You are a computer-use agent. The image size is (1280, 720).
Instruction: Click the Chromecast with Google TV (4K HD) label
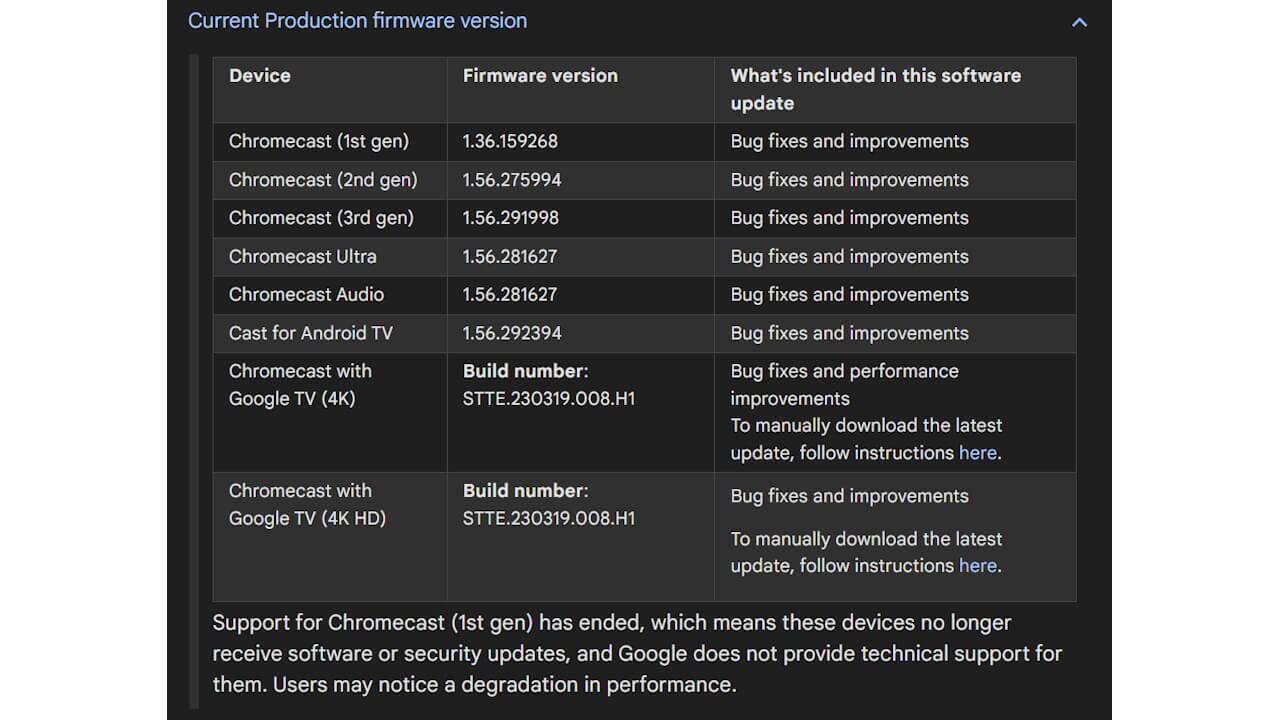pyautogui.click(x=300, y=504)
